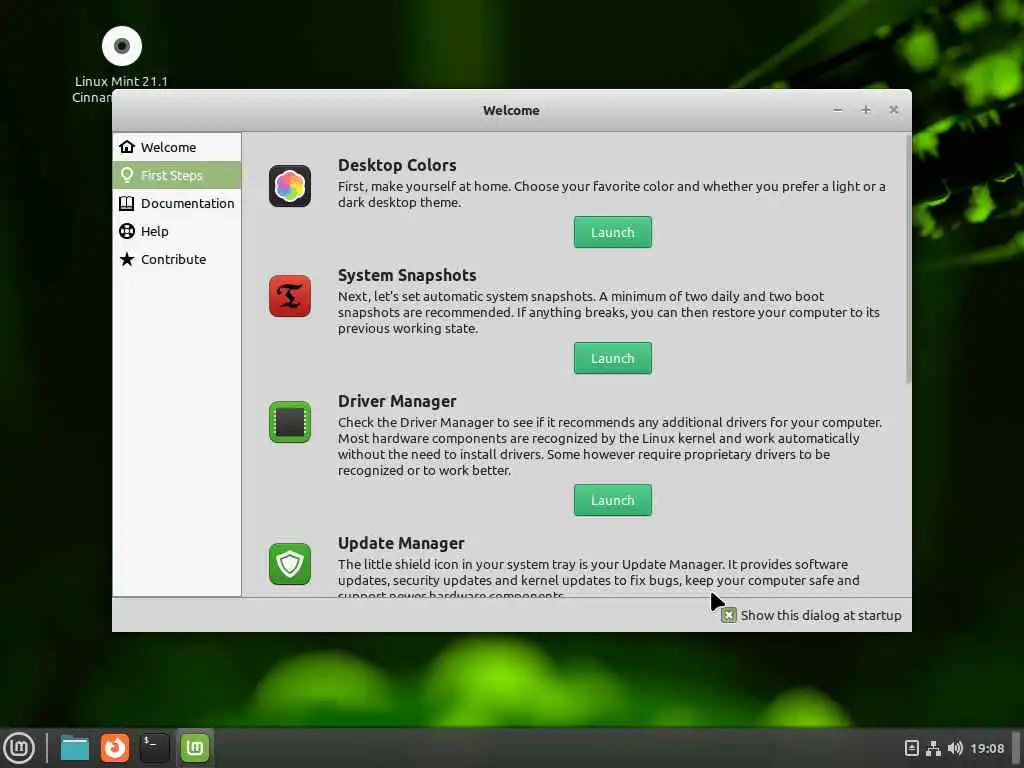Viewport: 1024px width, 768px height.
Task: Open the network connections tray icon
Action: 933,748
